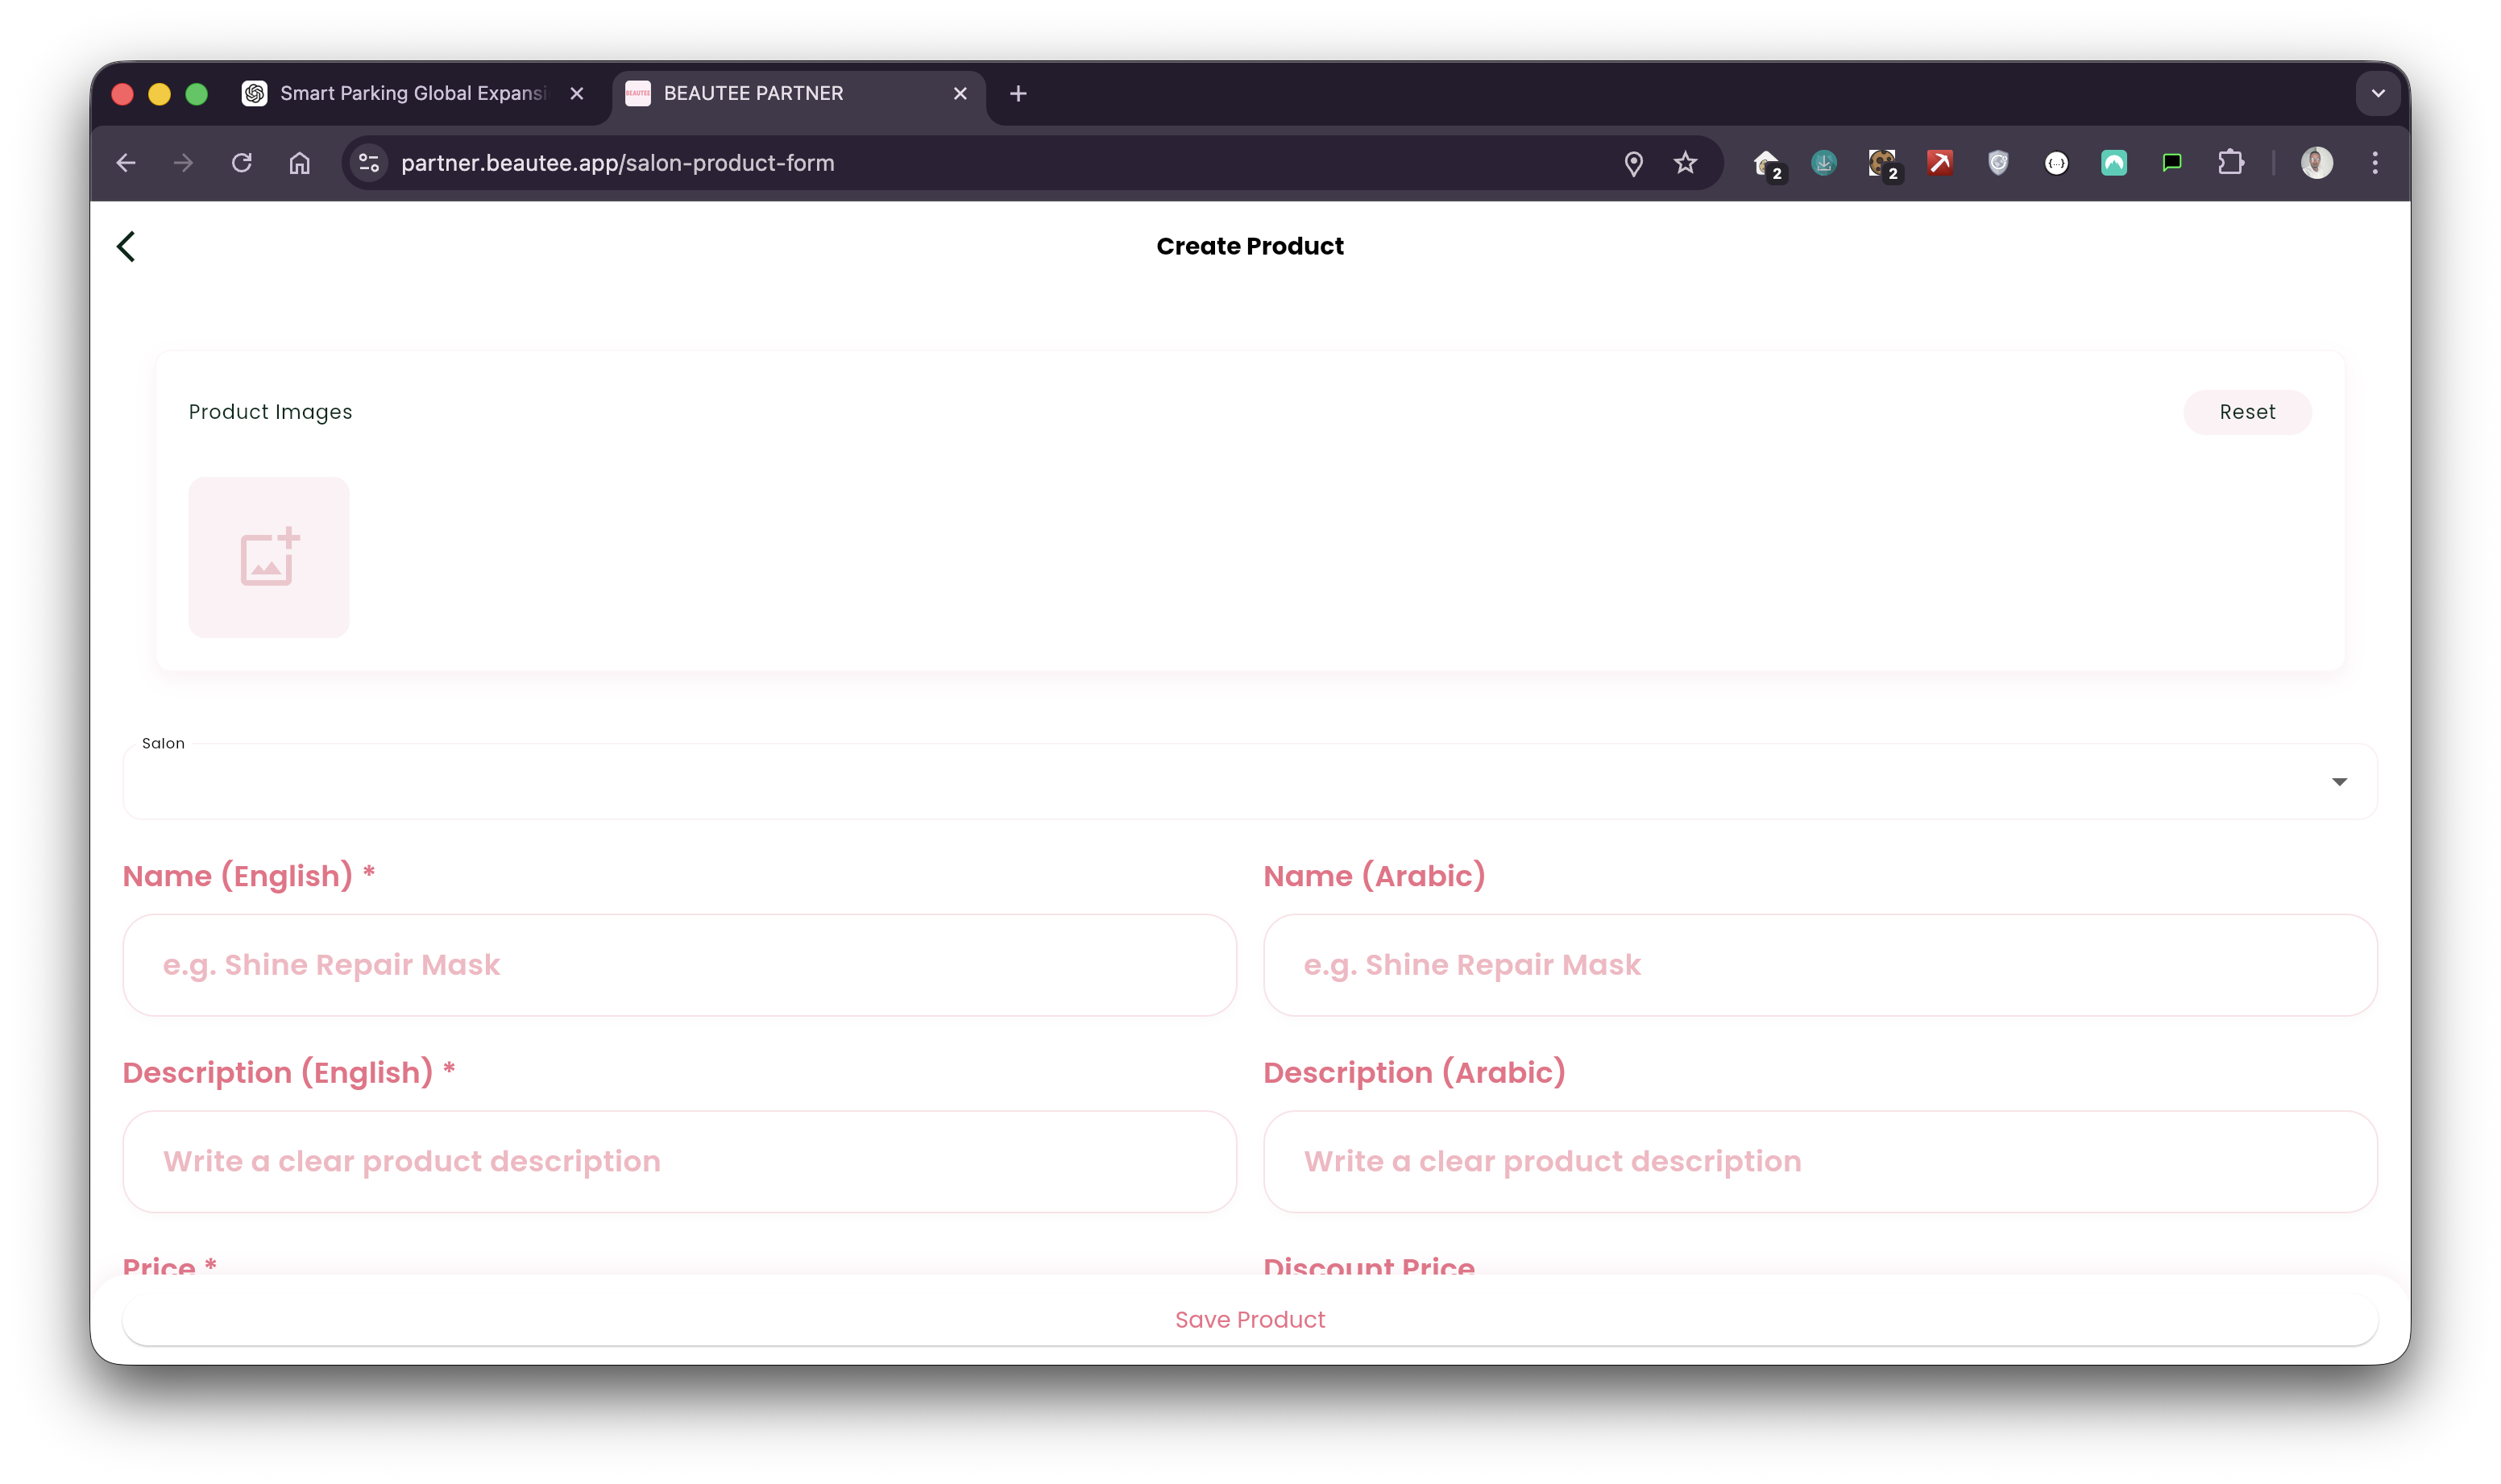Viewport: 2501px width, 1484px height.
Task: Click the location permission pin icon
Action: pyautogui.click(x=1633, y=163)
